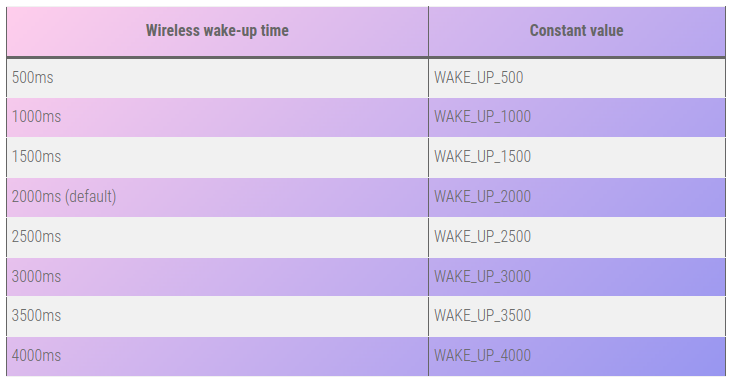Click the word default in the 2000ms row
733x383 pixels.
point(90,196)
